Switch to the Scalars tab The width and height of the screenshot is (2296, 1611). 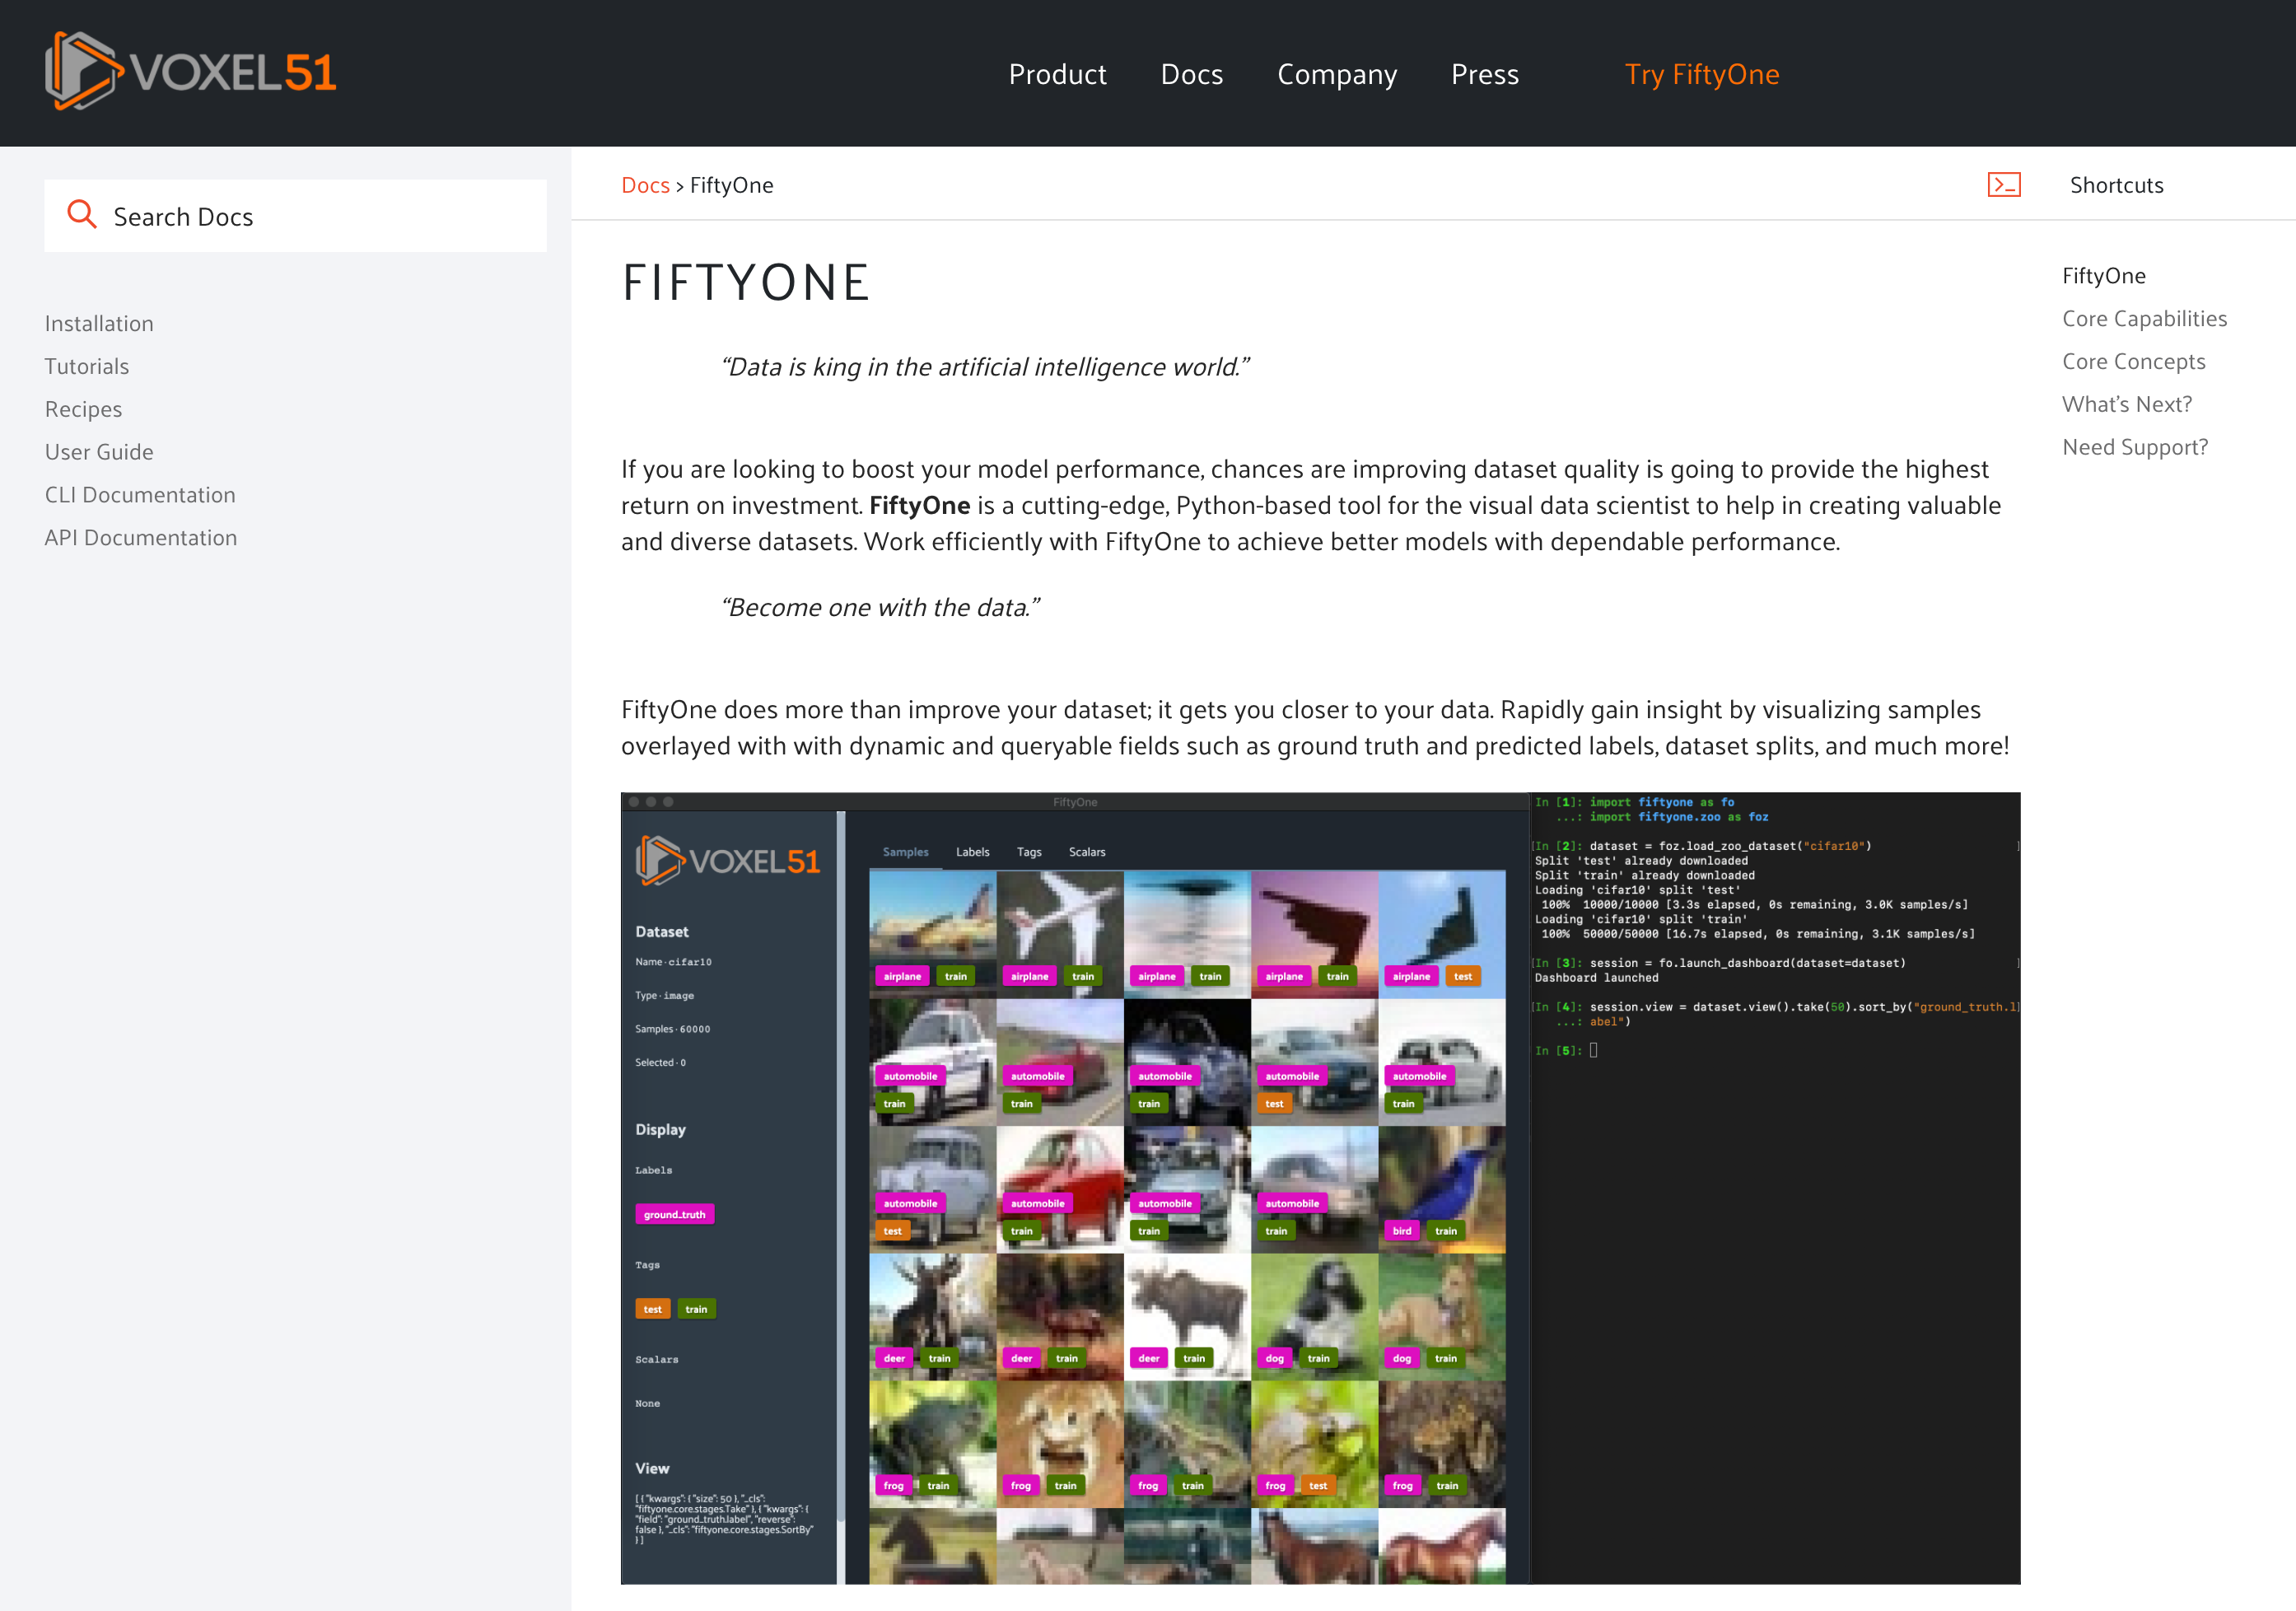pos(1086,852)
